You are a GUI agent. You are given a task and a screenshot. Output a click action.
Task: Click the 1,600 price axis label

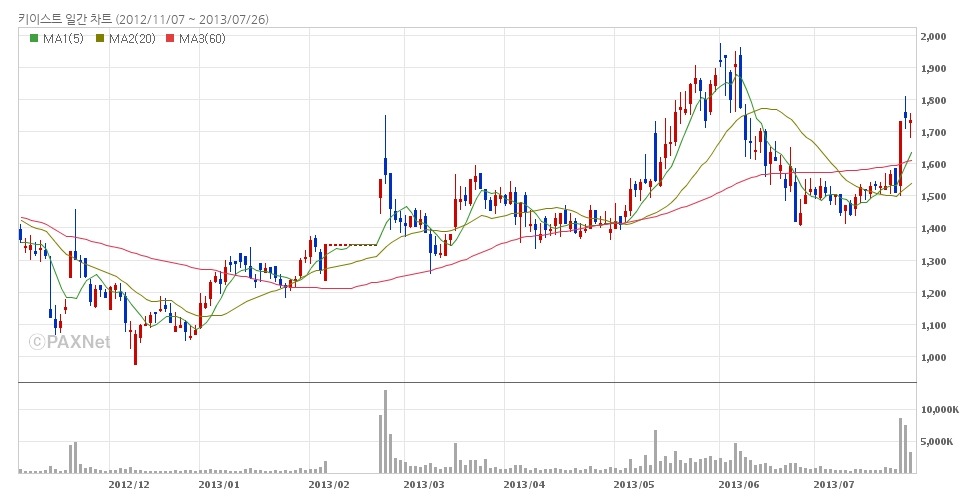coord(933,165)
